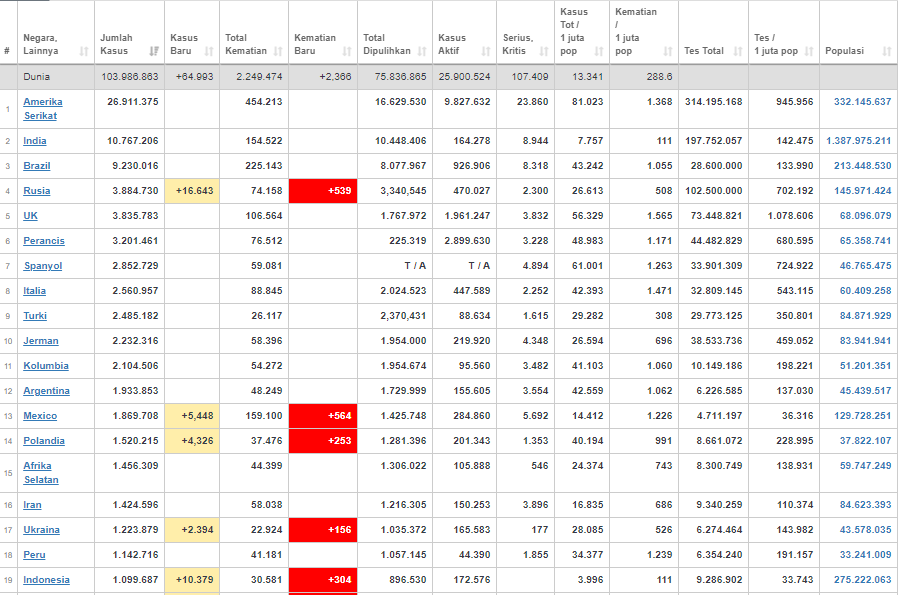The width and height of the screenshot is (898, 595).
Task: Open the Polandia country link
Action: pos(44,441)
